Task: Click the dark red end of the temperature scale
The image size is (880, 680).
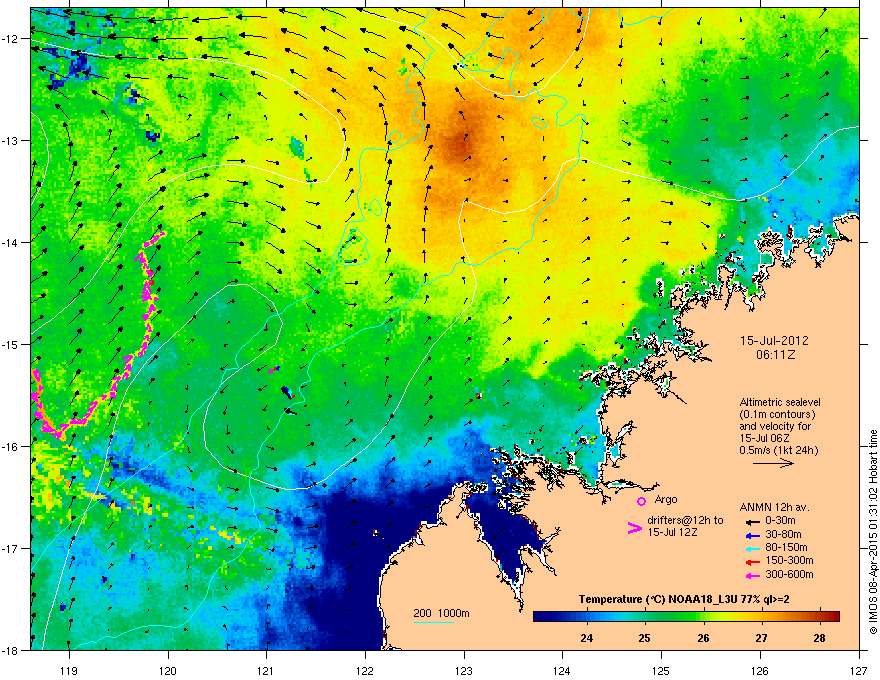Action: (835, 617)
